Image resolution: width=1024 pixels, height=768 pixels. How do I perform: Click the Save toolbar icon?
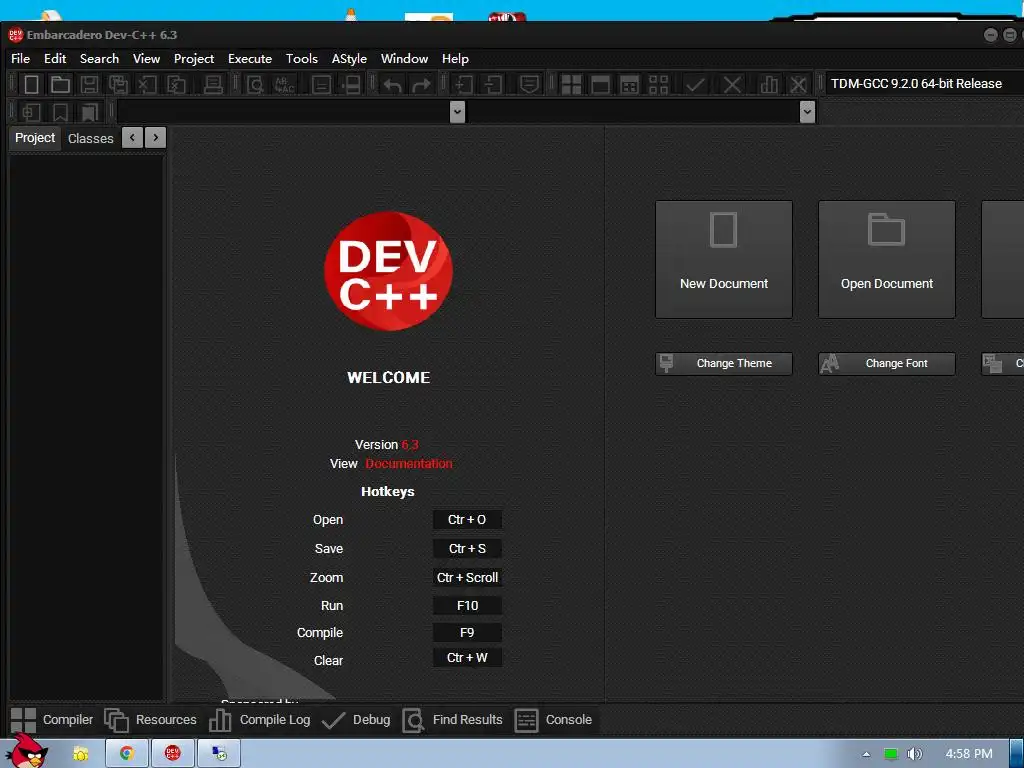[89, 84]
